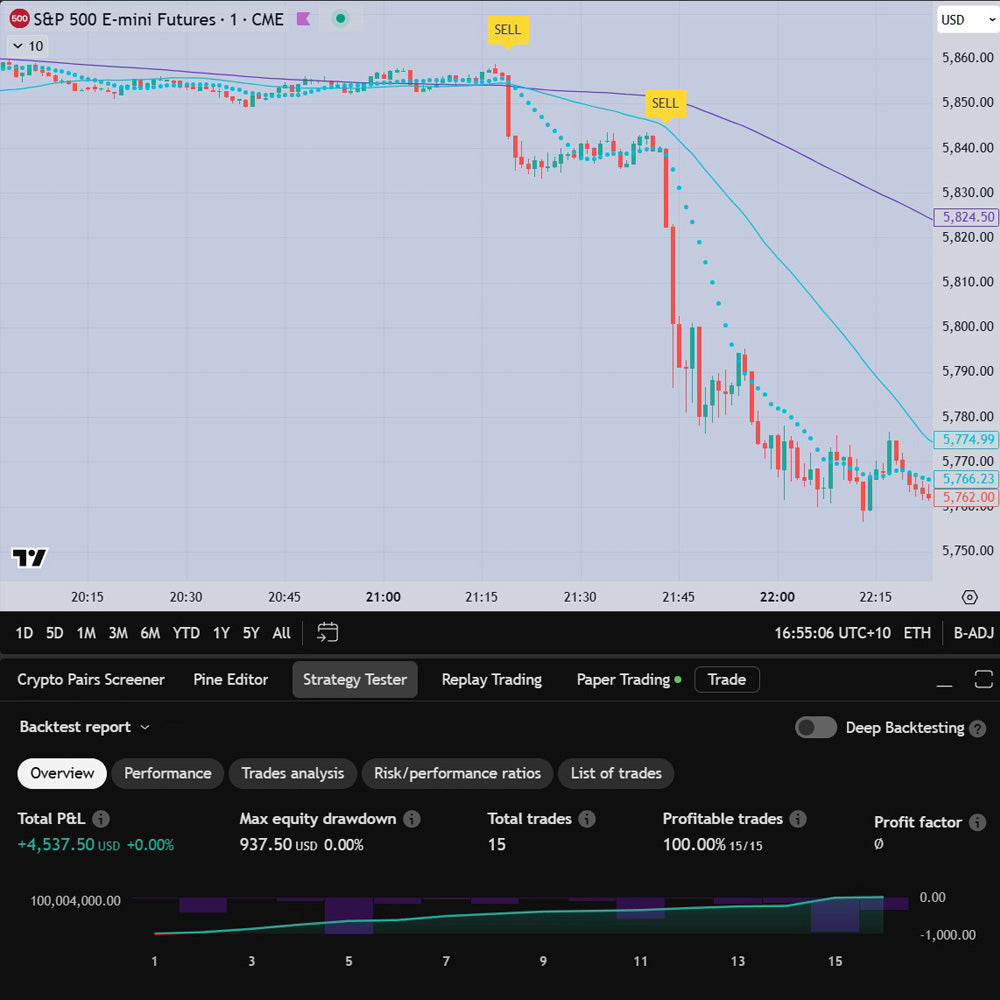The width and height of the screenshot is (1000, 1000).
Task: Expand the Backtest report dropdown
Action: (84, 727)
